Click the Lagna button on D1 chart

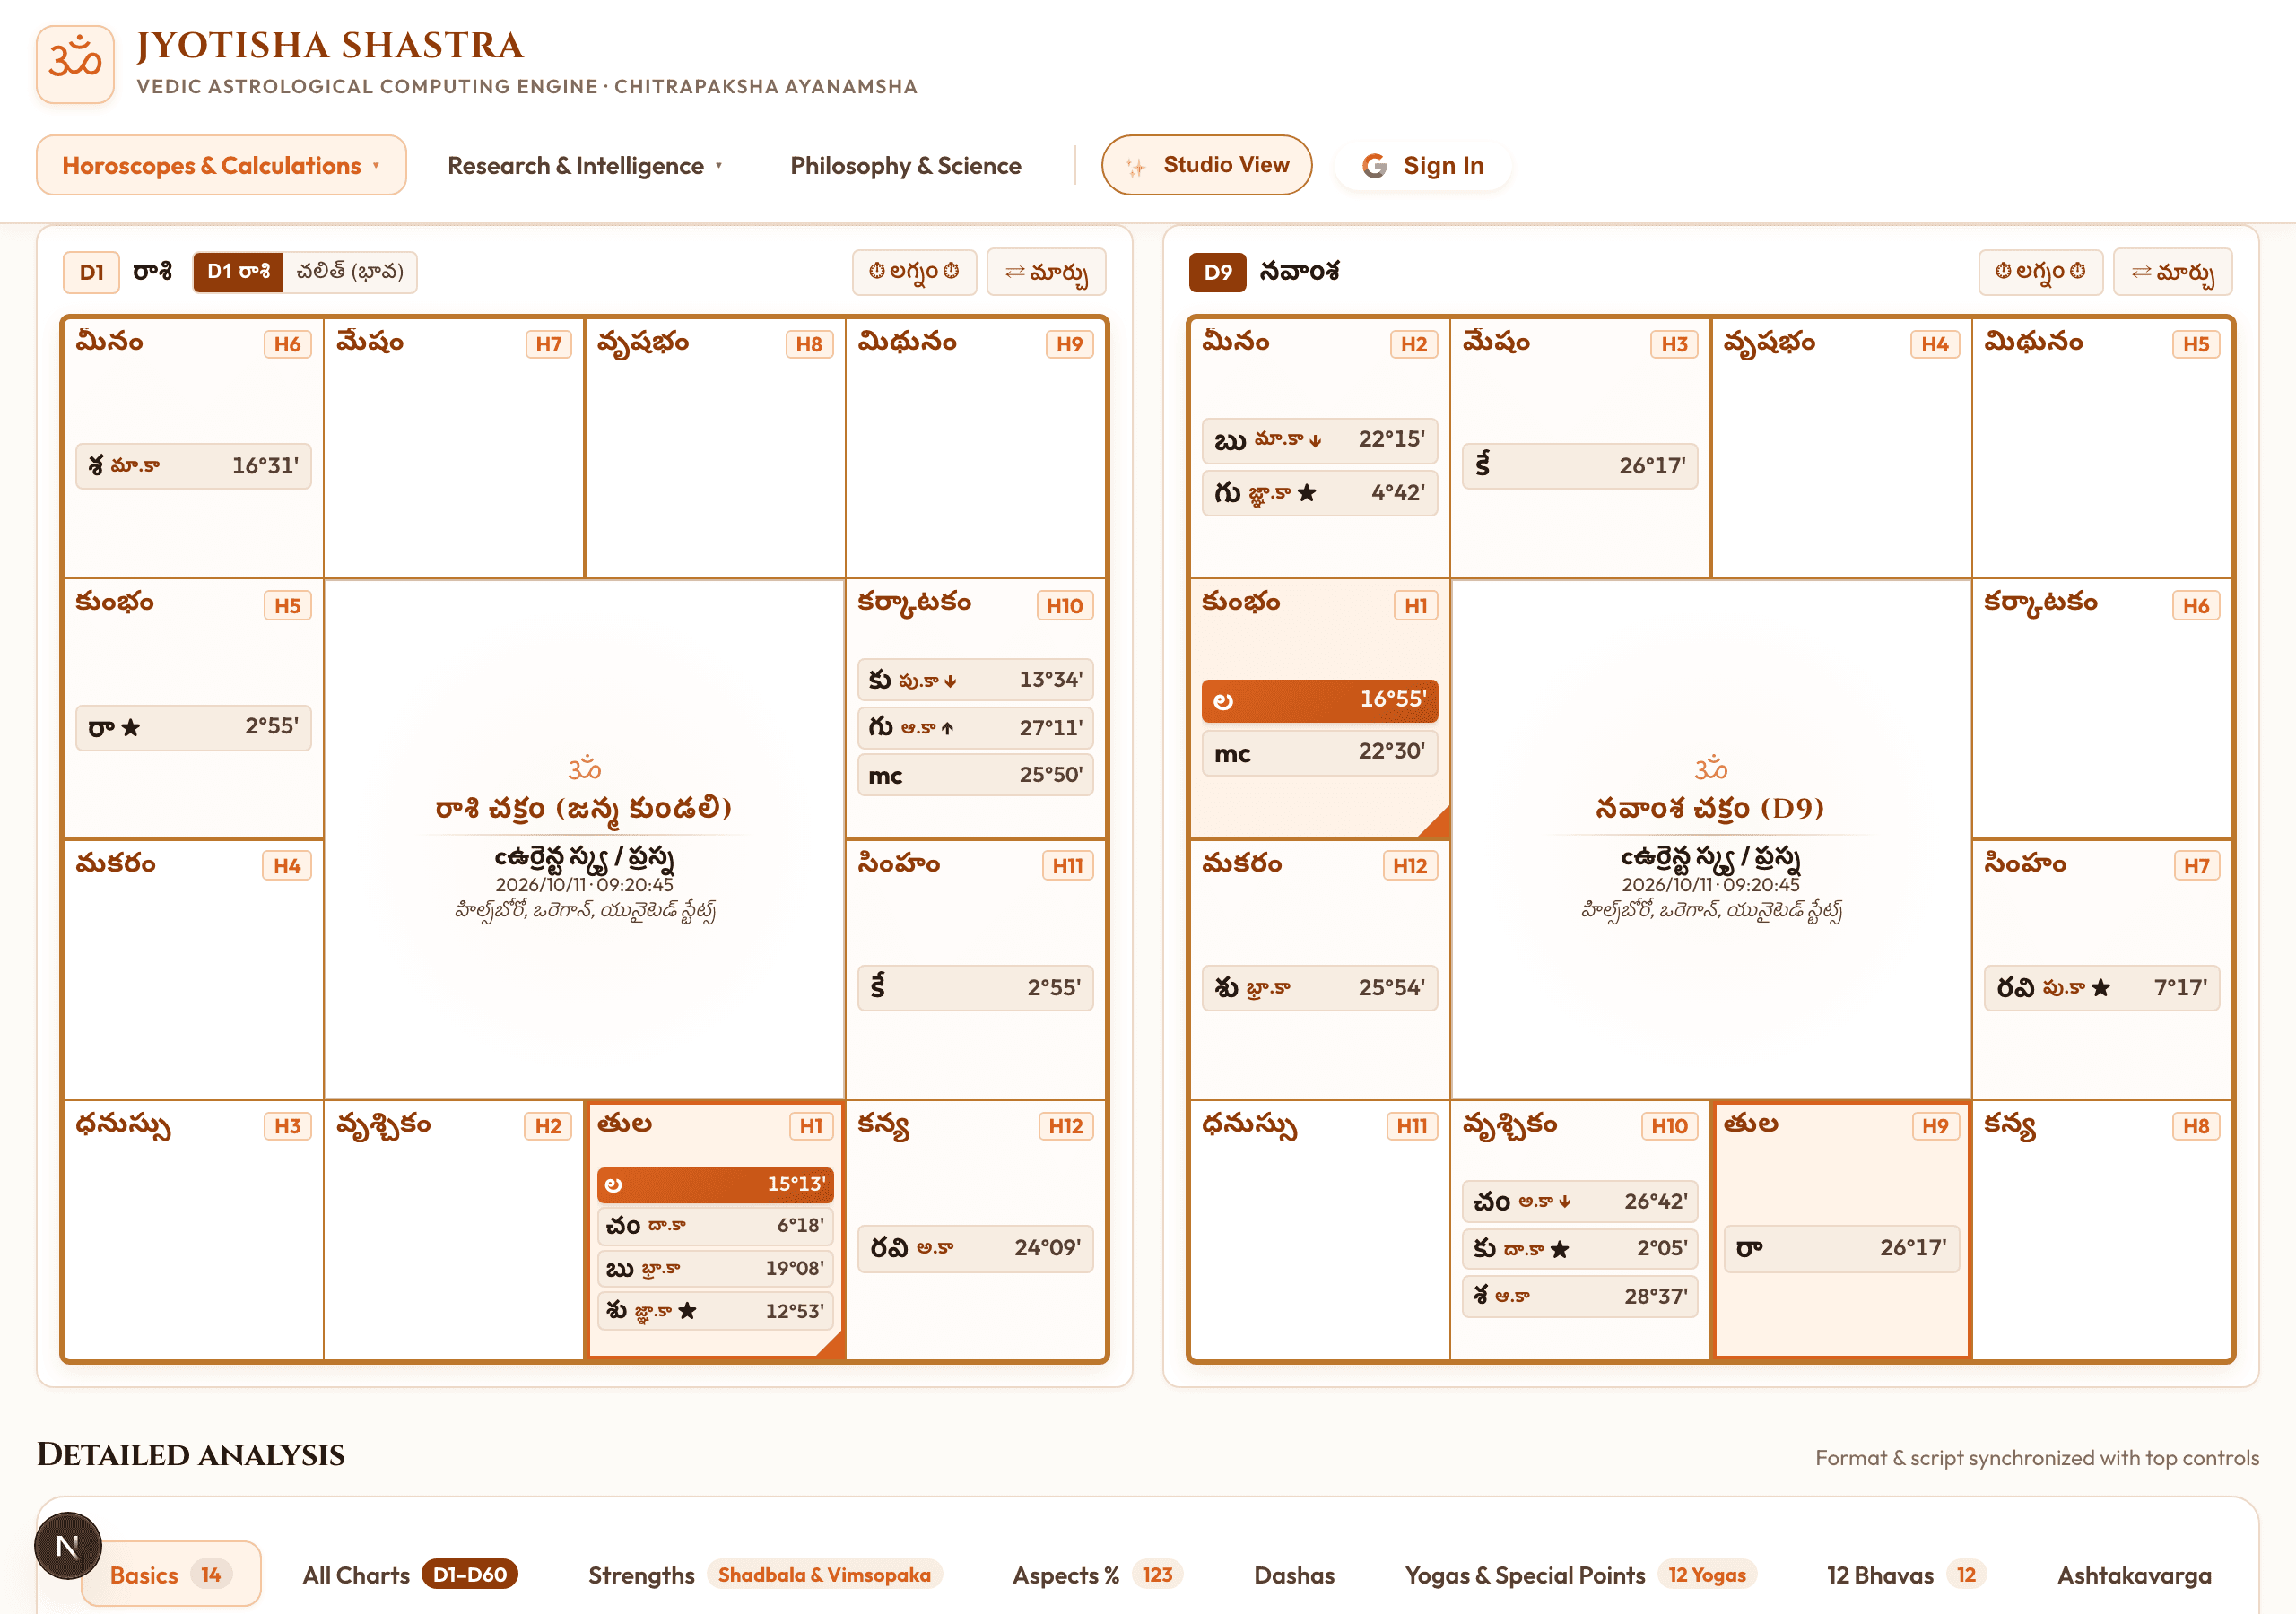[914, 272]
